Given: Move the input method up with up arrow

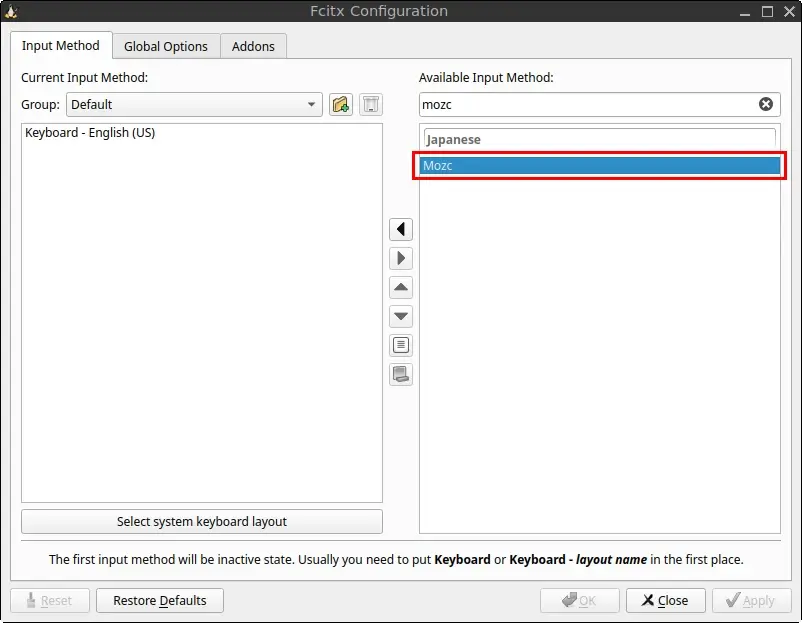Looking at the screenshot, I should coord(401,287).
